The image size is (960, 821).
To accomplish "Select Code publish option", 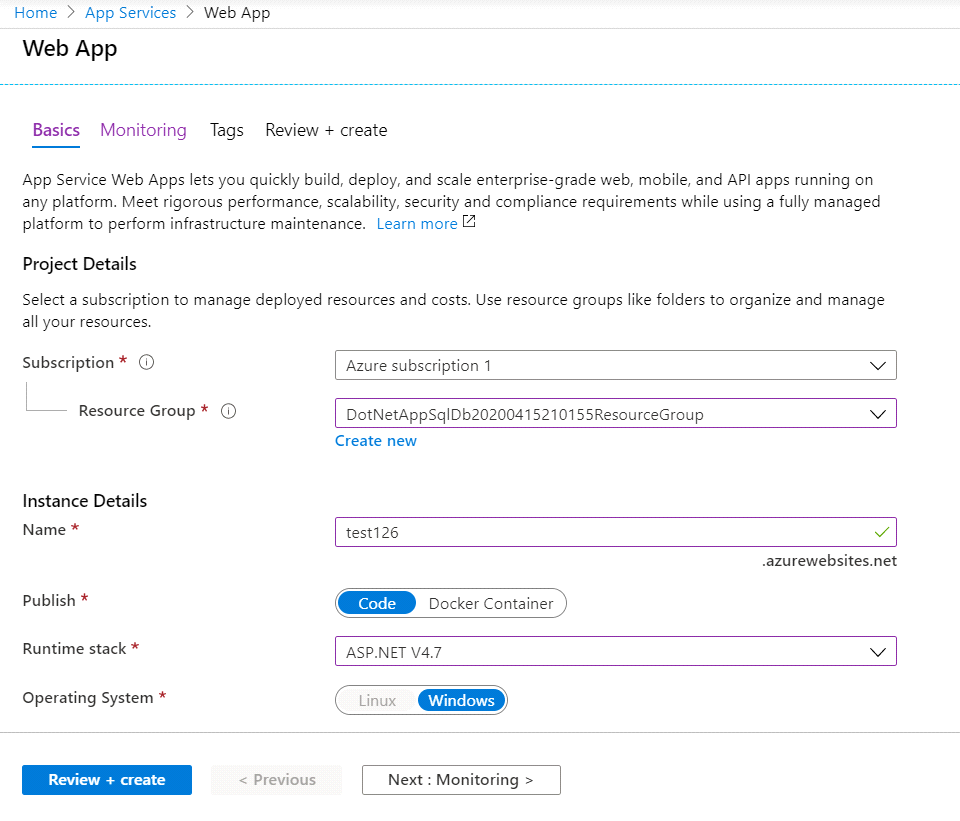I will coord(377,603).
